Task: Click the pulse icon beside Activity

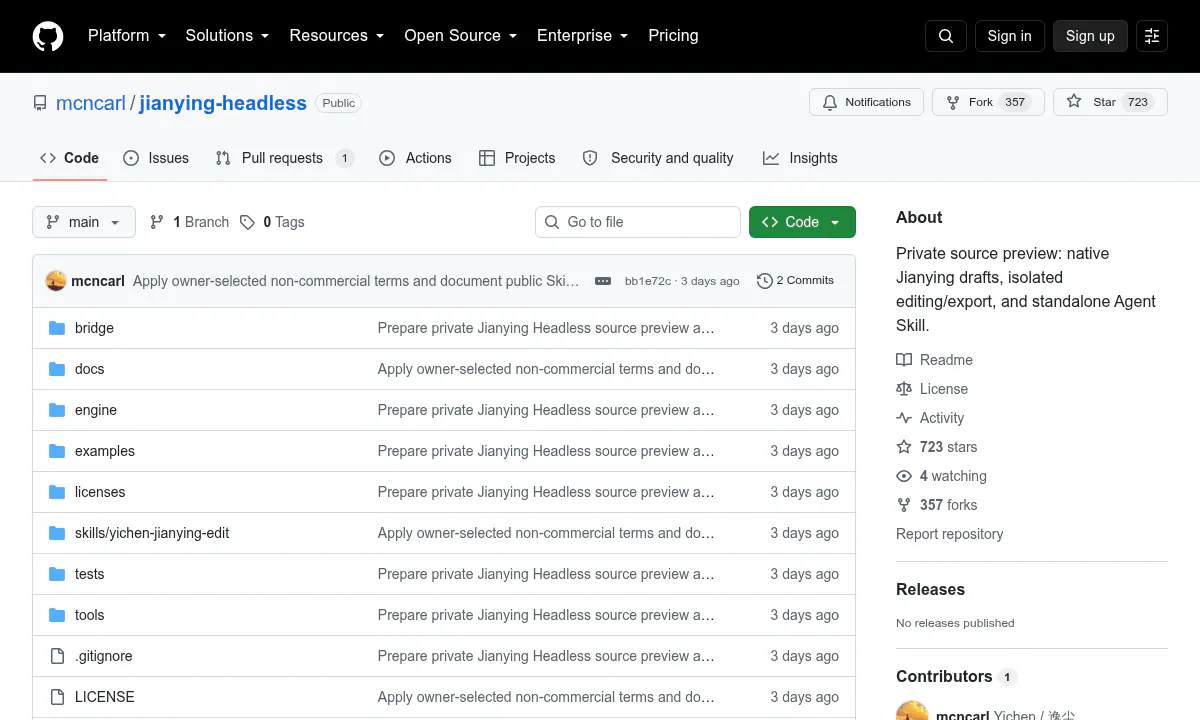Action: point(904,418)
